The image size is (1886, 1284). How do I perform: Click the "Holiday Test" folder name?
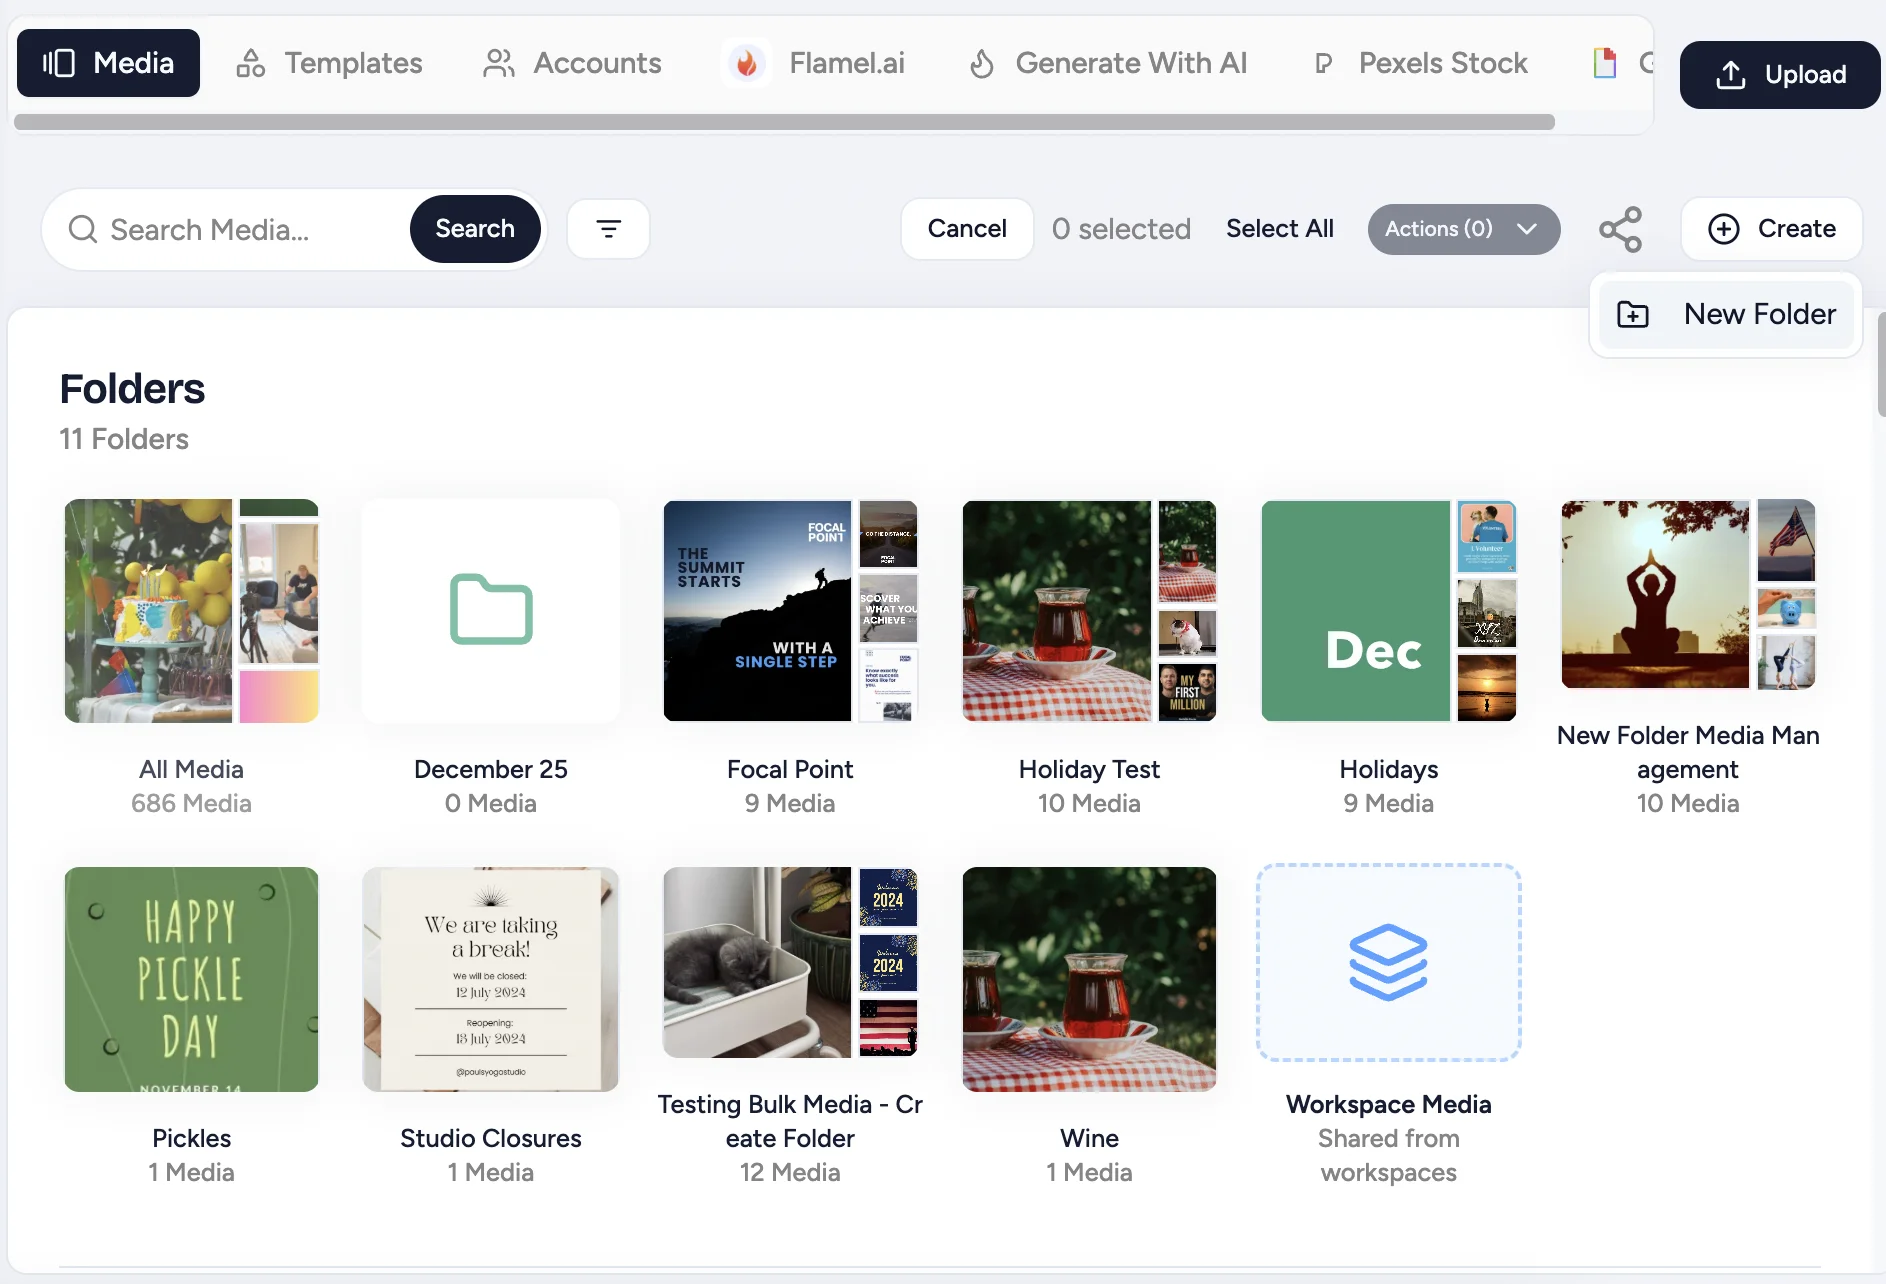click(x=1089, y=770)
